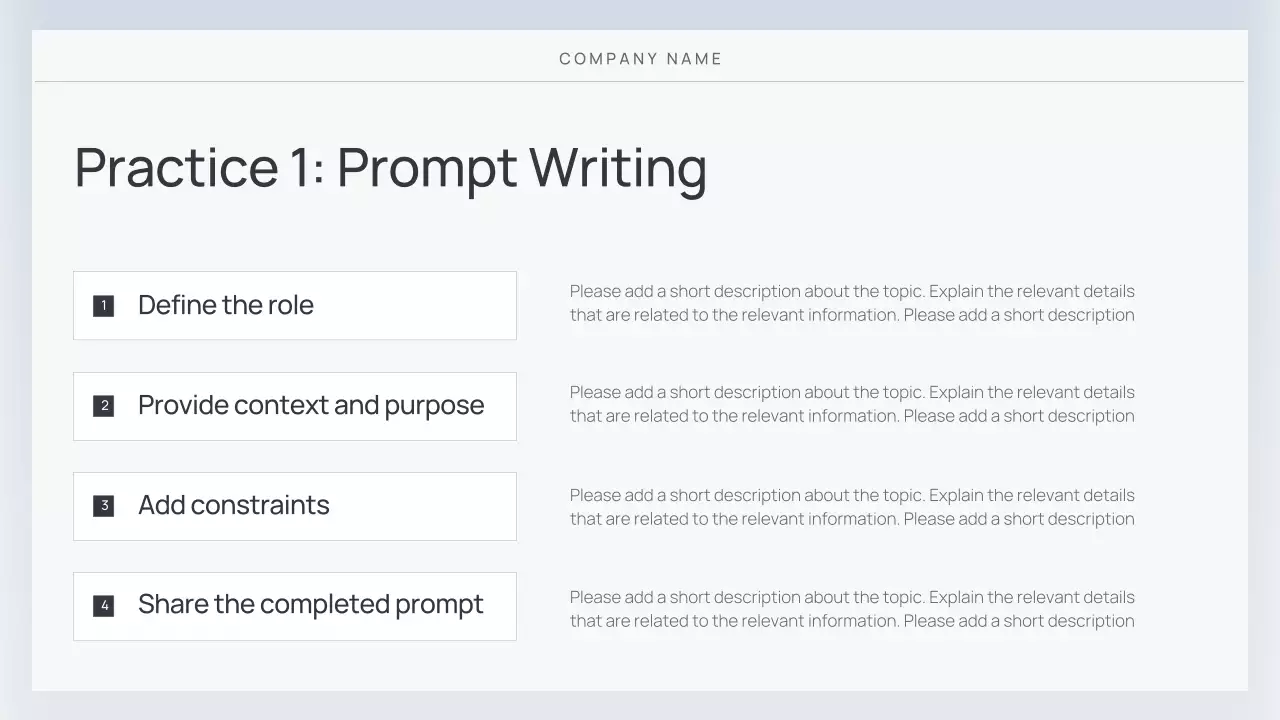
Task: Click "Share the completed prompt" label
Action: click(311, 605)
